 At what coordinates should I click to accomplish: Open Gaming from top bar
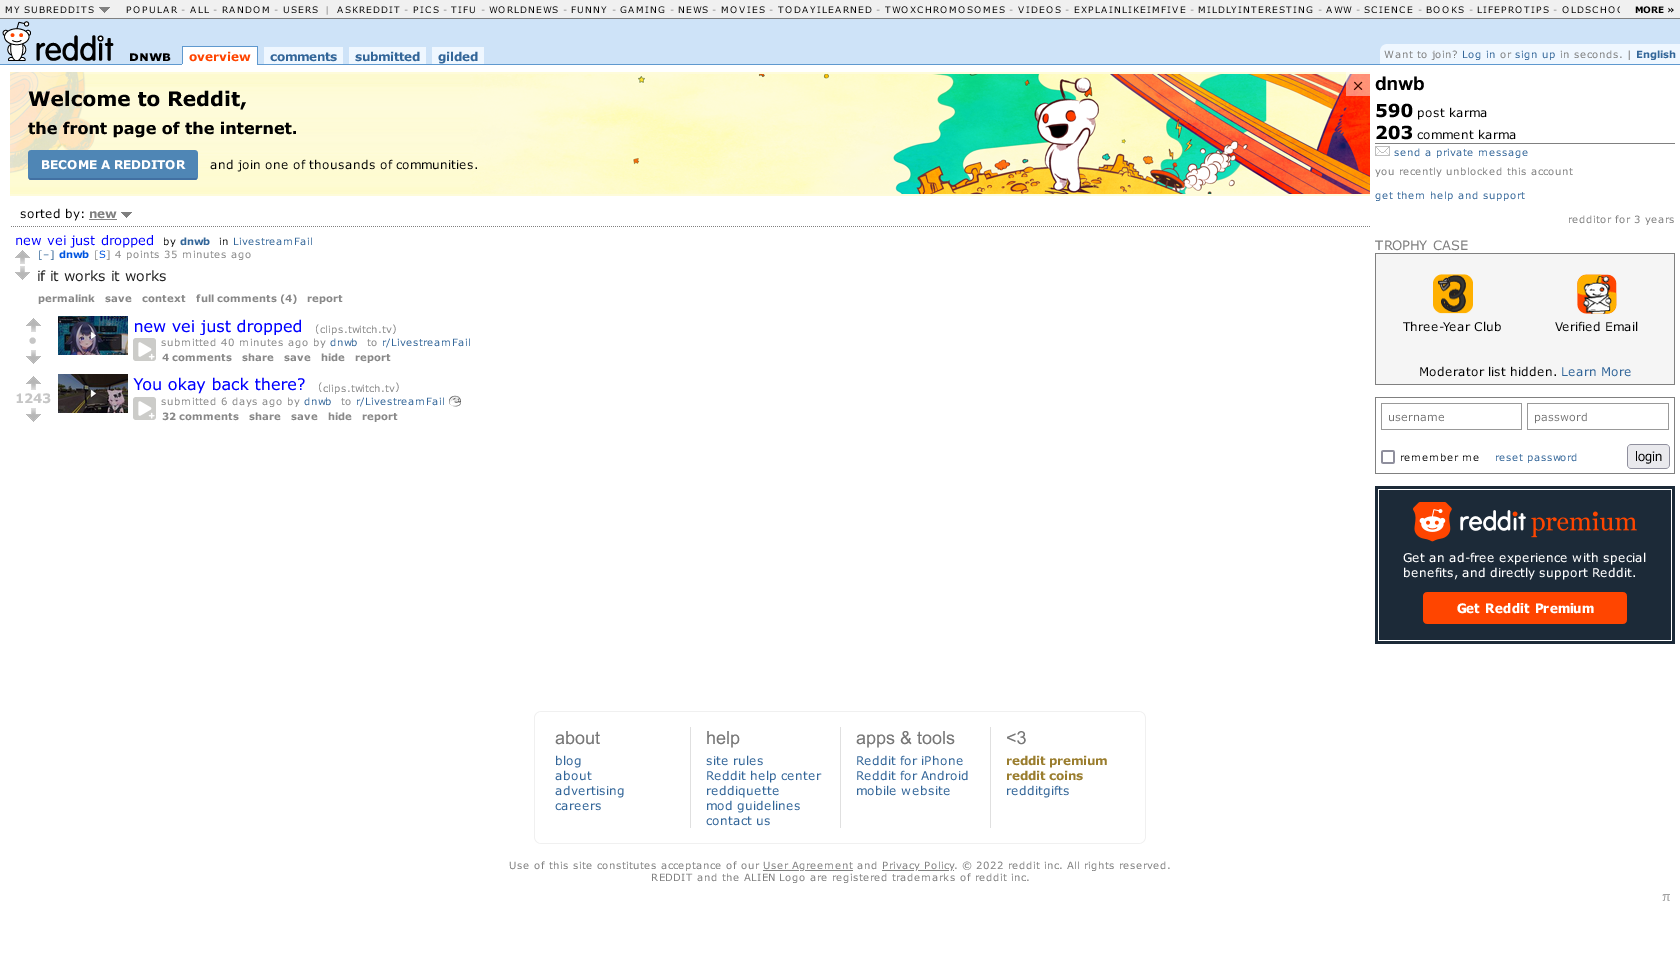pyautogui.click(x=642, y=9)
